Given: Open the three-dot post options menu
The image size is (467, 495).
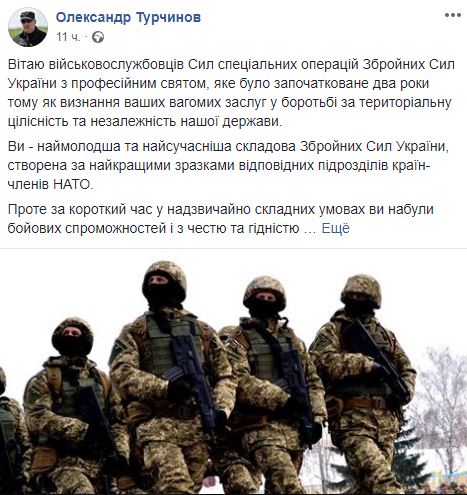Looking at the screenshot, I should 453,15.
